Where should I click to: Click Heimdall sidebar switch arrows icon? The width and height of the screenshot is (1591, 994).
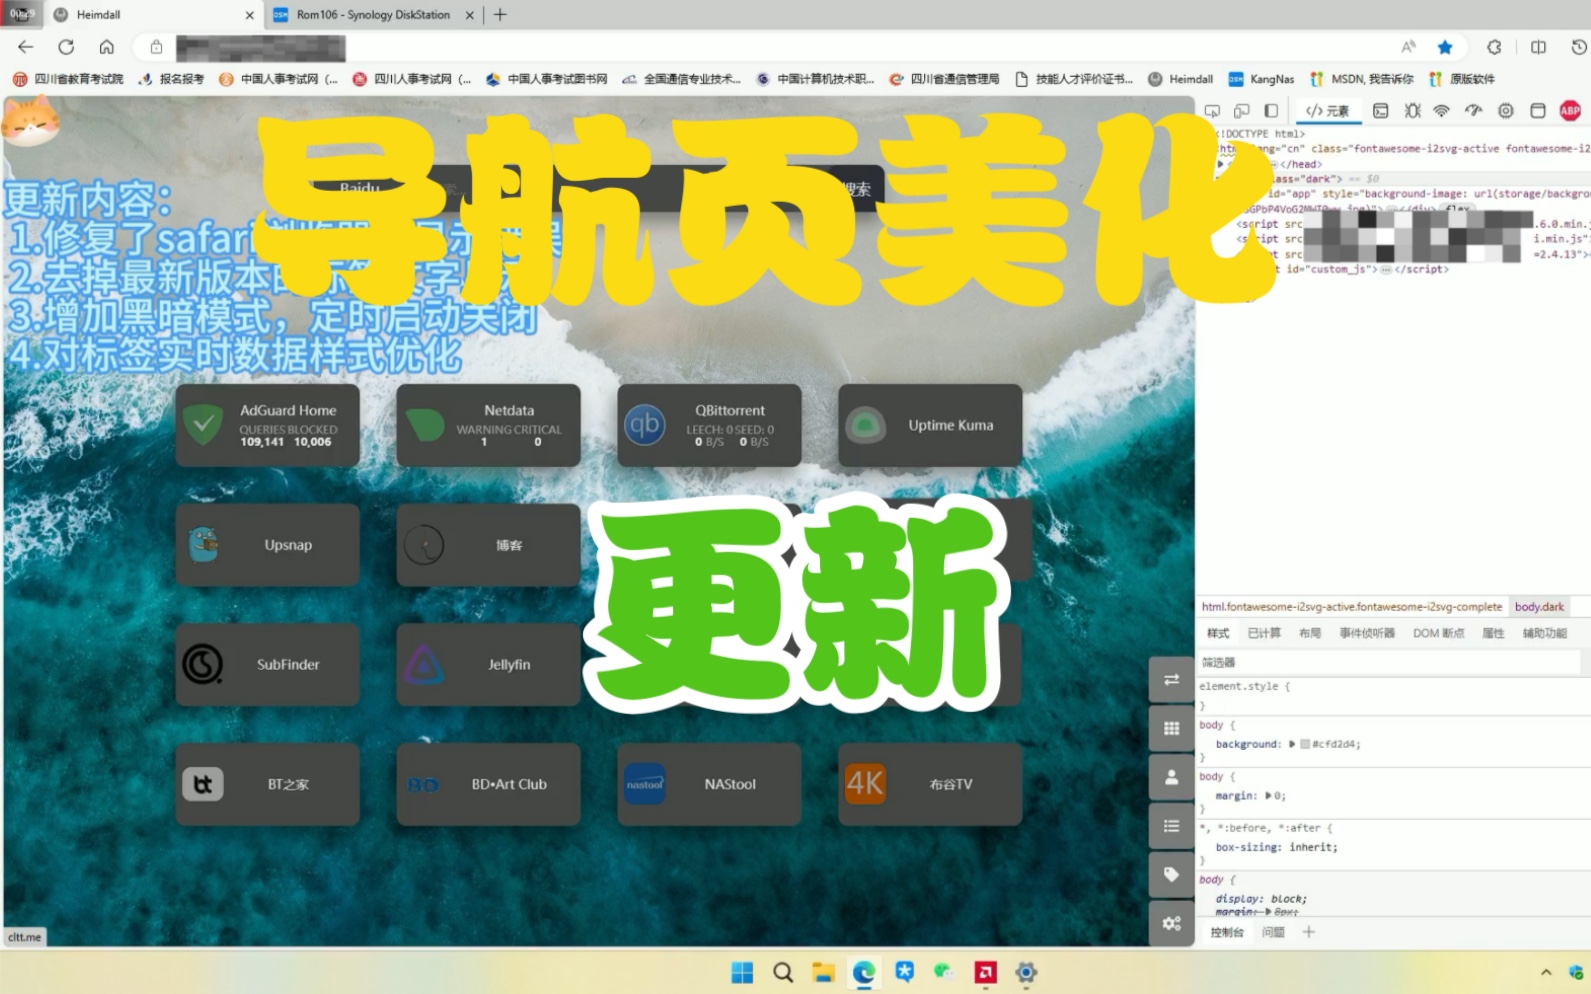1171,680
